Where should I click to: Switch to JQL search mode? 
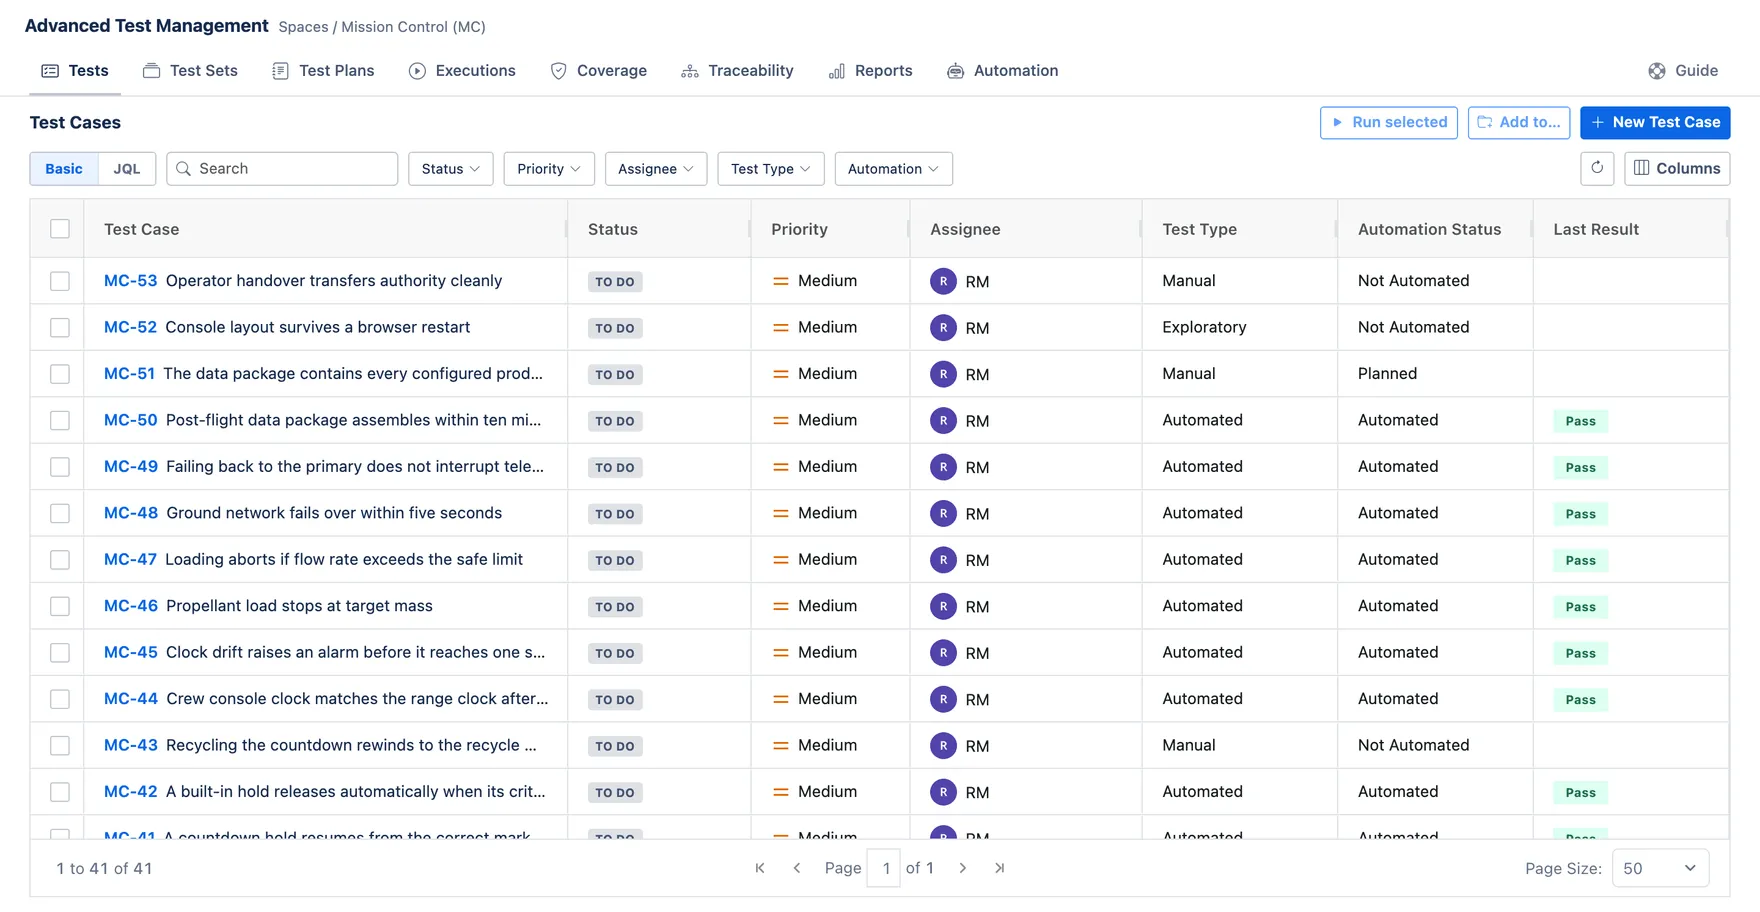coord(127,169)
